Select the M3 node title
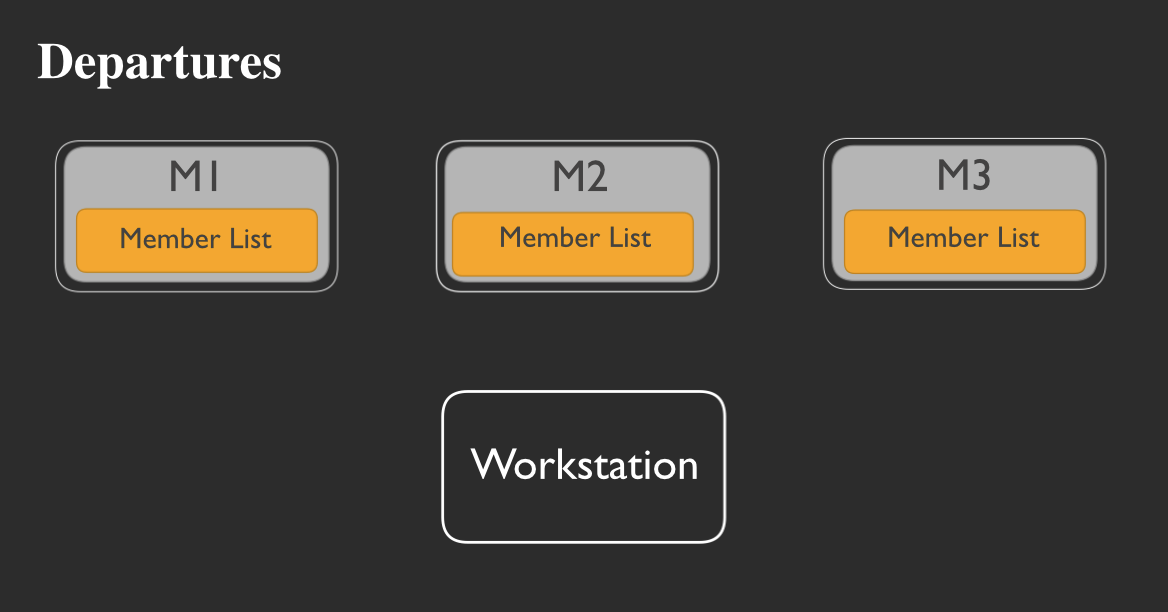 (963, 176)
